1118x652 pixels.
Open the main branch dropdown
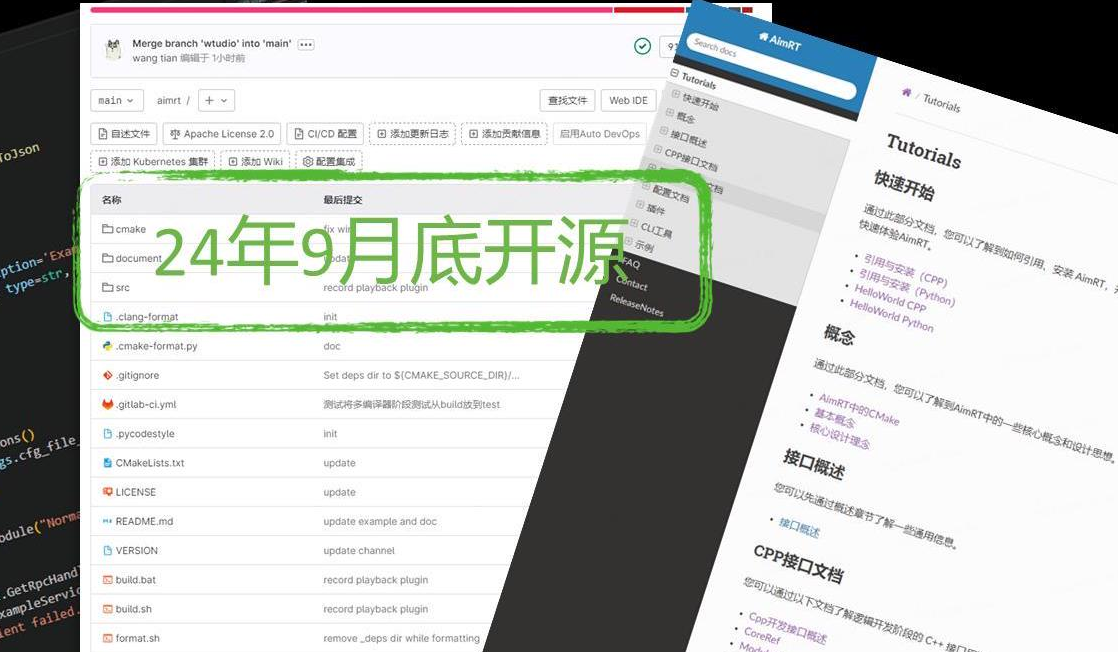(x=117, y=101)
